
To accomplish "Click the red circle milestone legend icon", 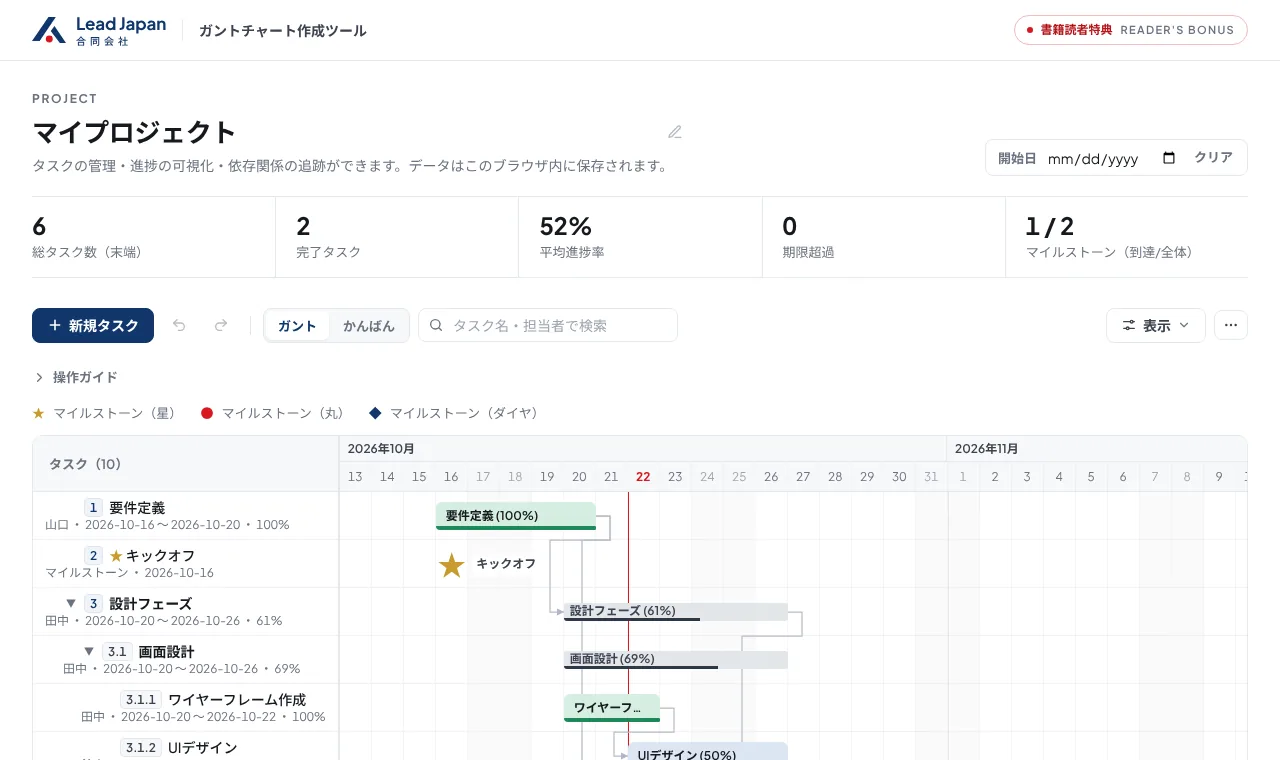I will 207,413.
